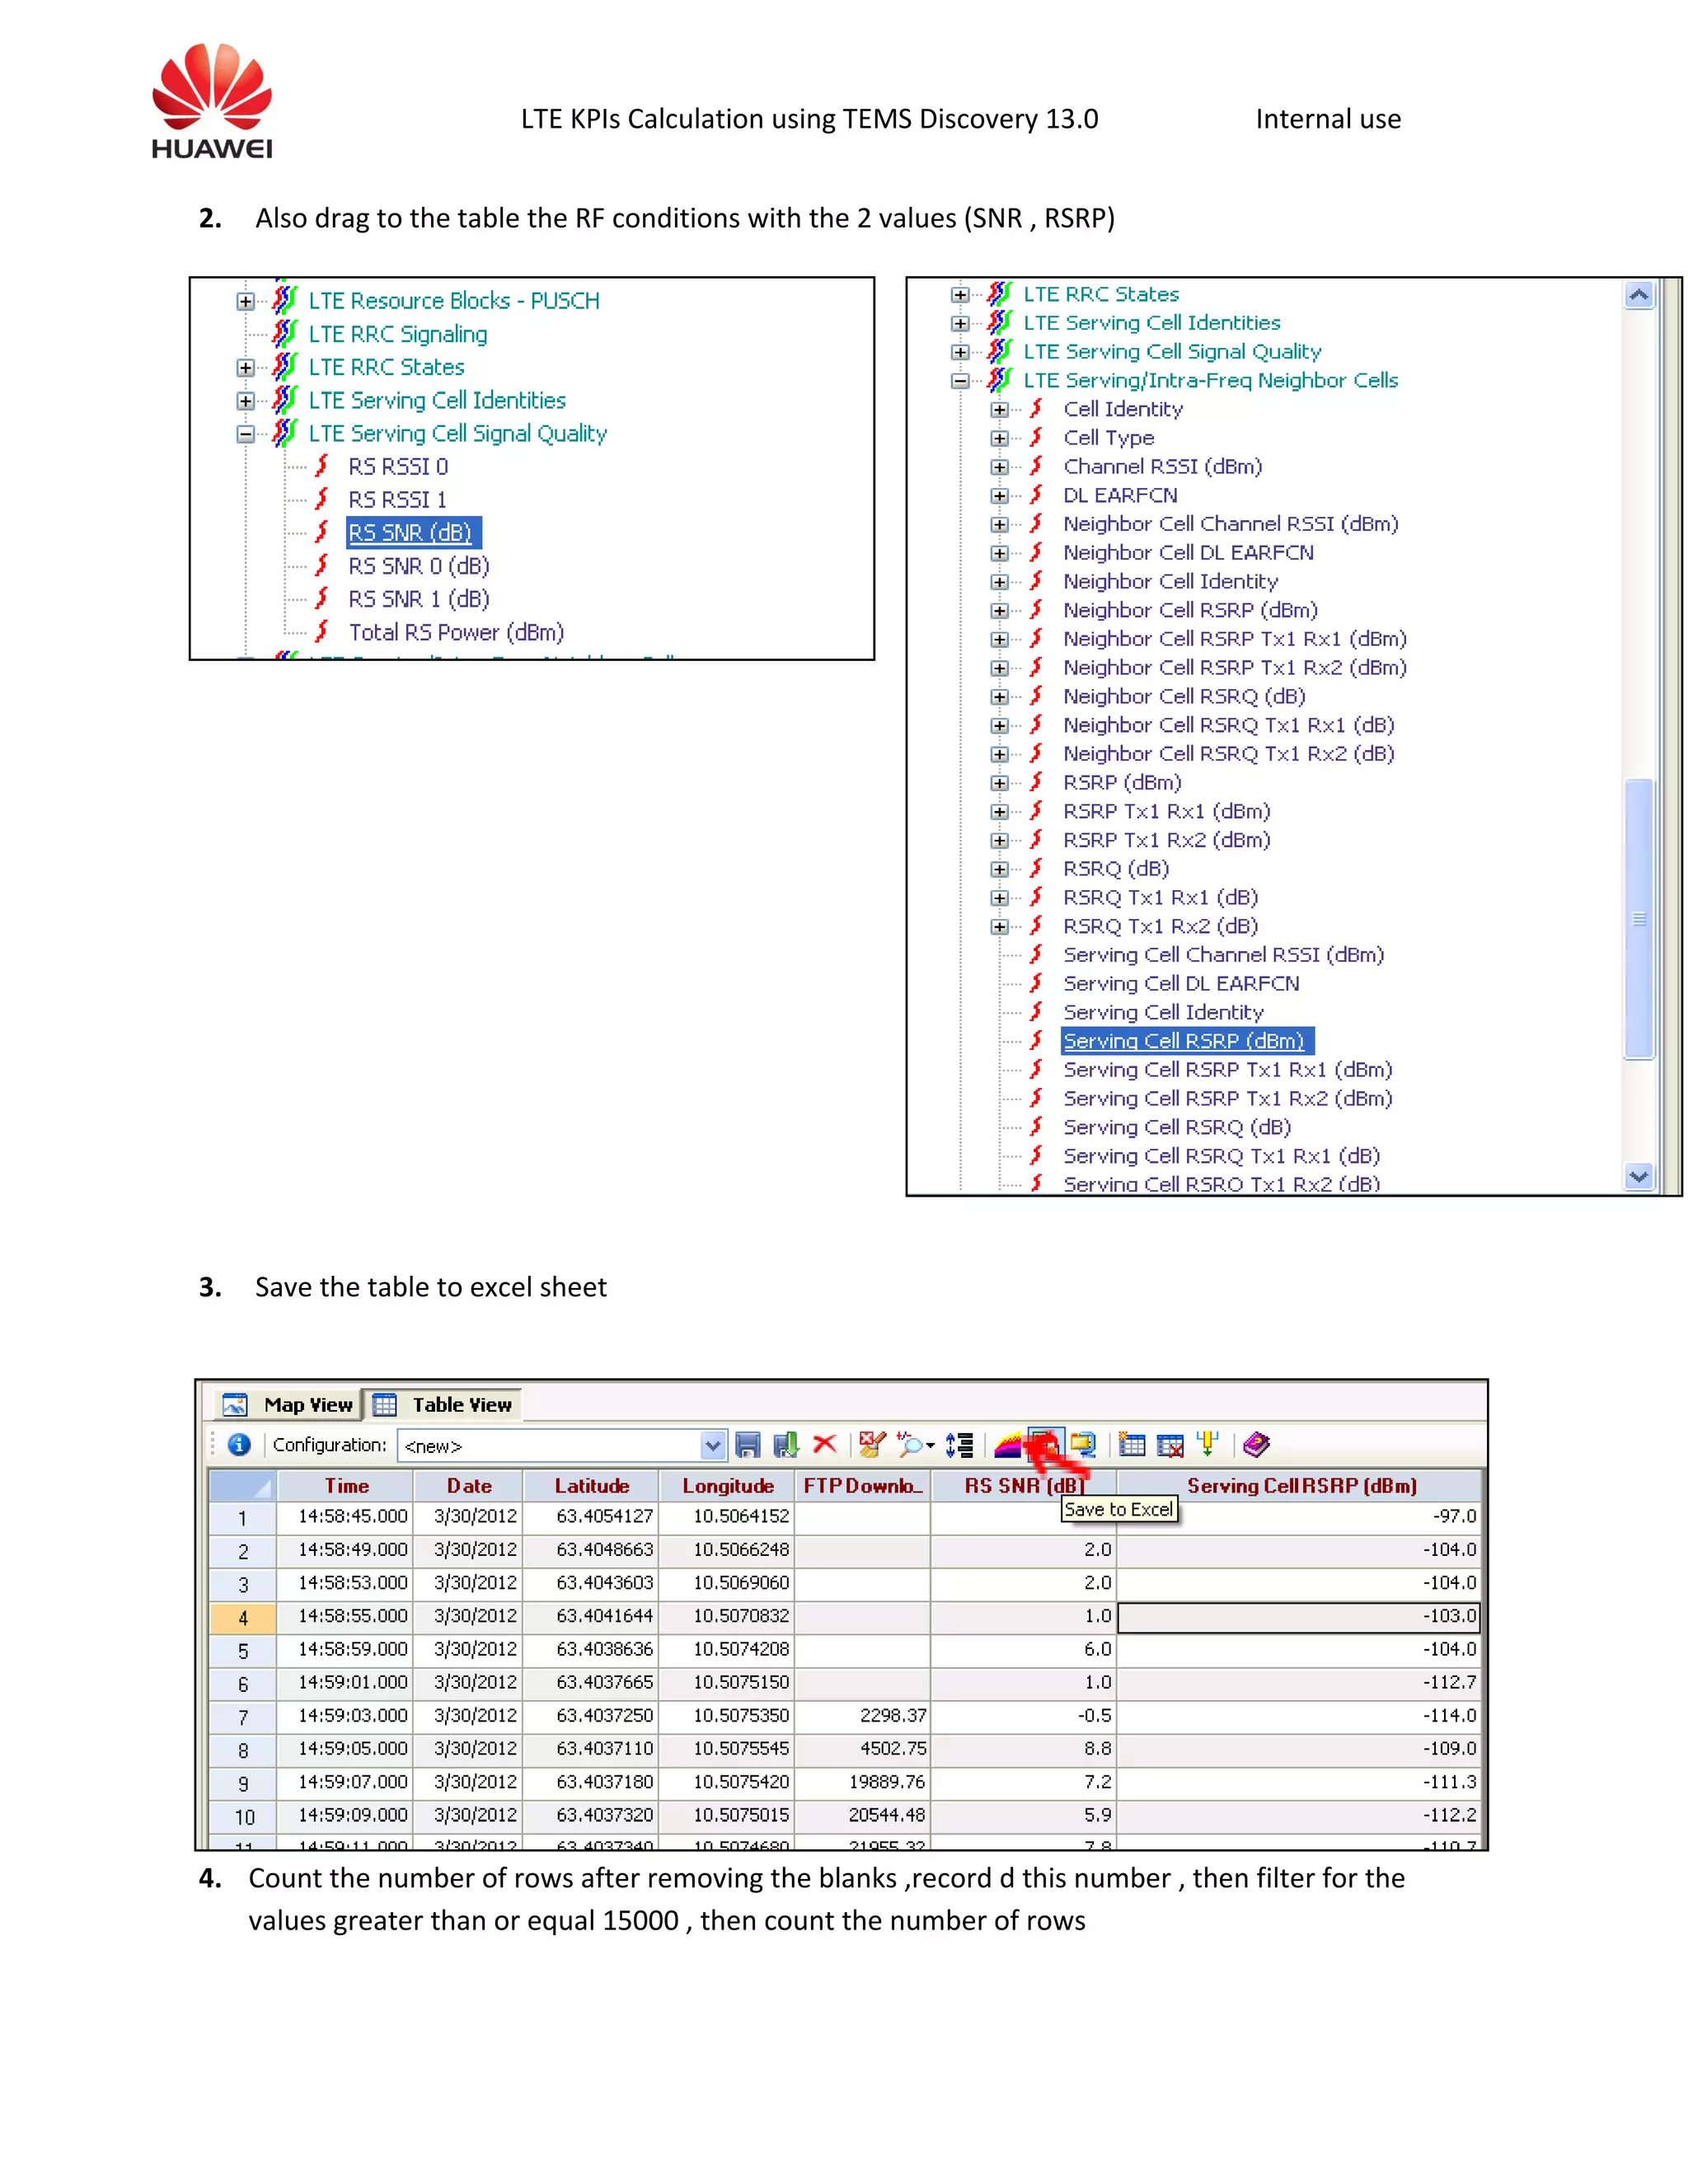Click the latitude cell 63.4054127
The height and width of the screenshot is (2184, 1688).
[591, 1516]
